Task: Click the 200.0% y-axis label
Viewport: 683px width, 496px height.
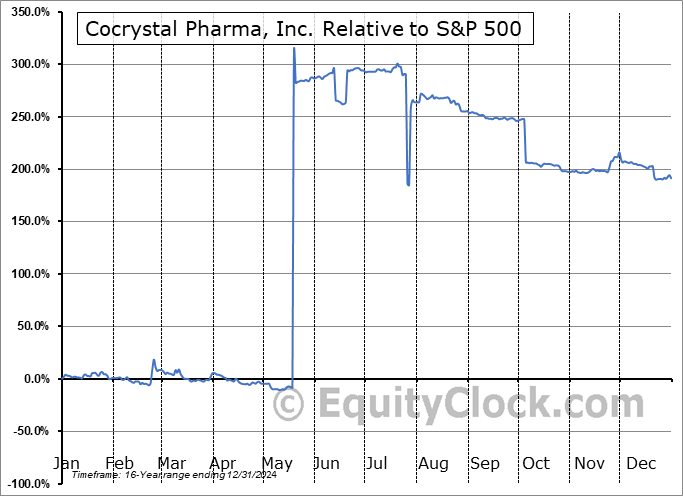Action: [x=28, y=169]
